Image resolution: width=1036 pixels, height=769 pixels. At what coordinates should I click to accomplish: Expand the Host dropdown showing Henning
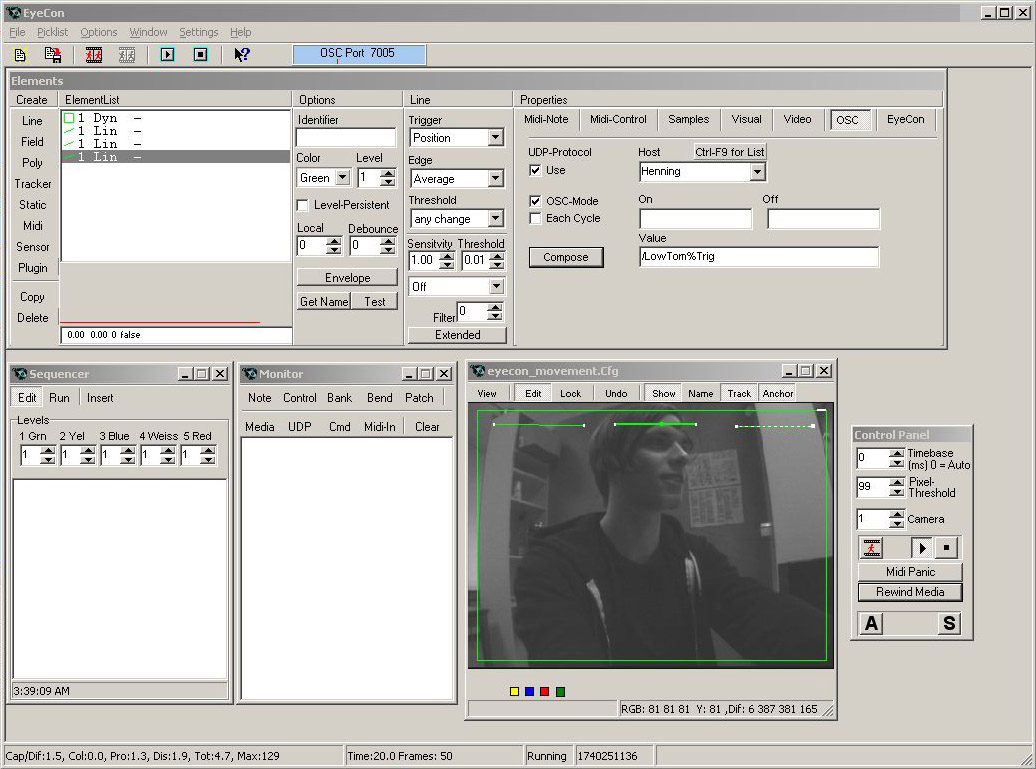(x=757, y=172)
